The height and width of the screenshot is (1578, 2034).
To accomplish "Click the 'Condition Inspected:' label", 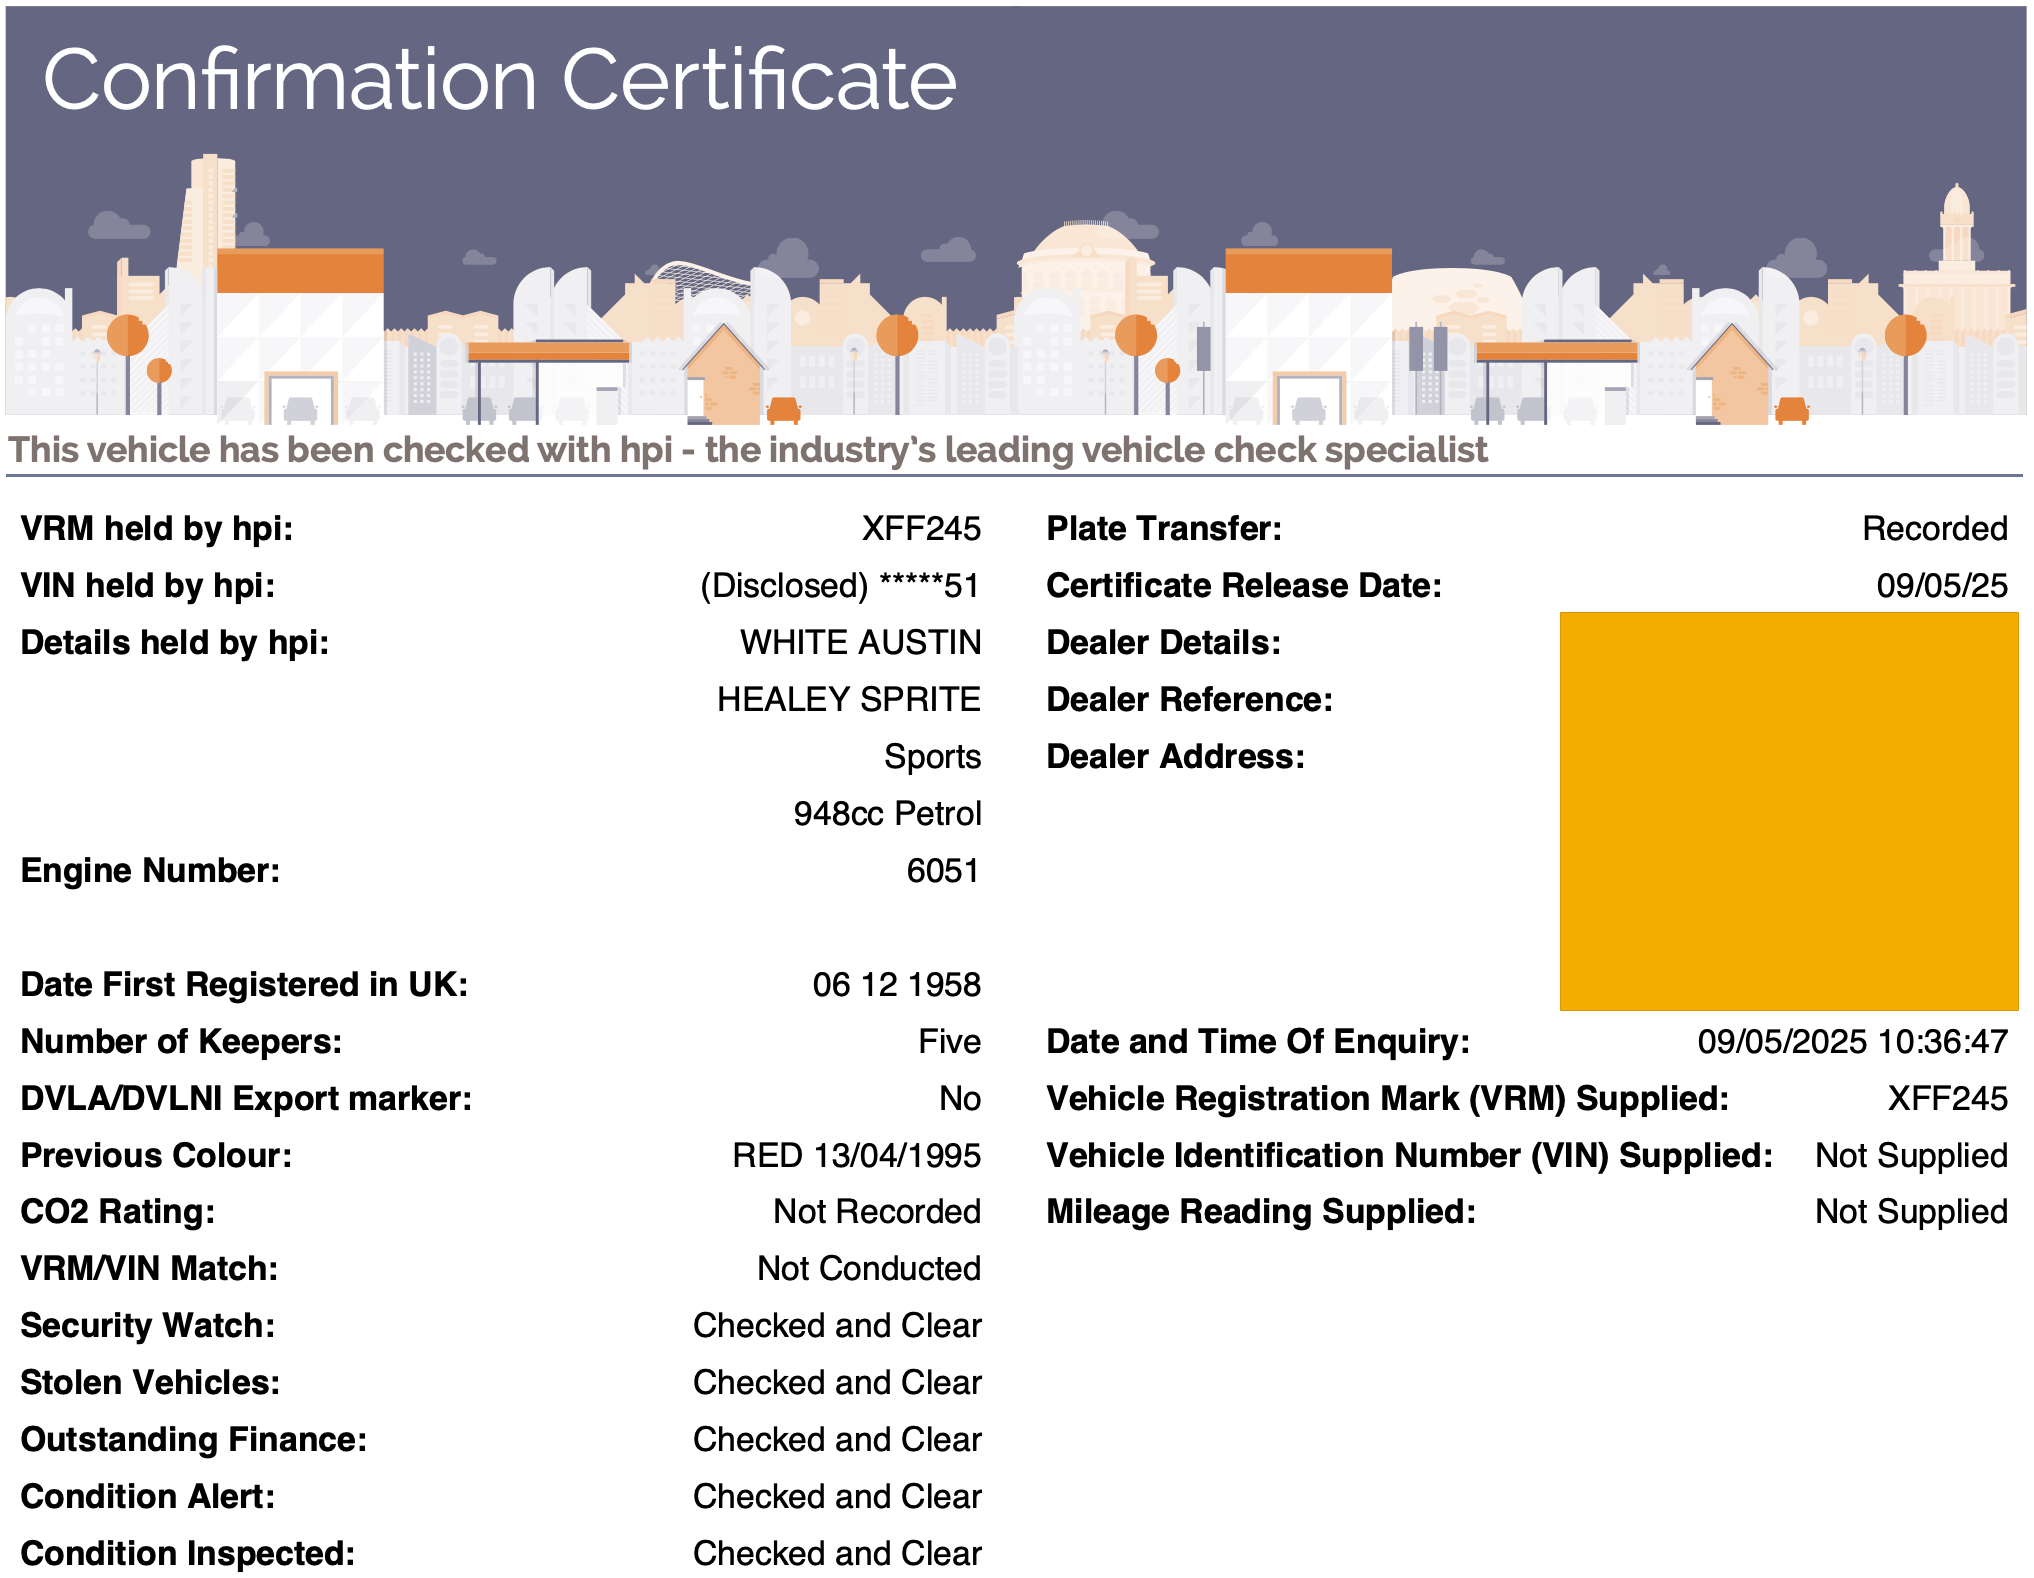I will coord(188,1553).
